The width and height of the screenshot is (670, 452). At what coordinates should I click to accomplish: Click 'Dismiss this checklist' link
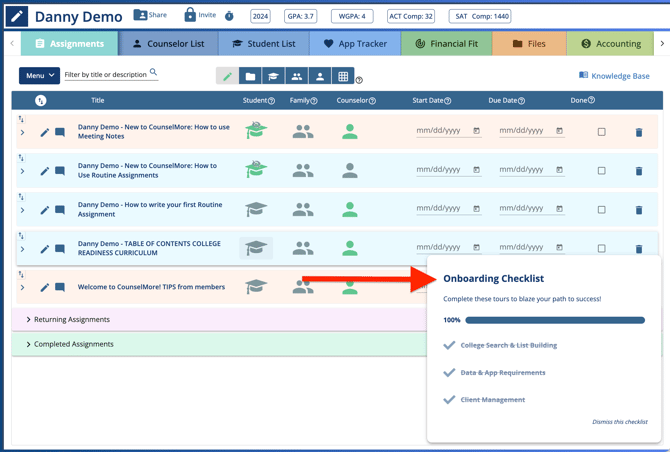point(619,422)
